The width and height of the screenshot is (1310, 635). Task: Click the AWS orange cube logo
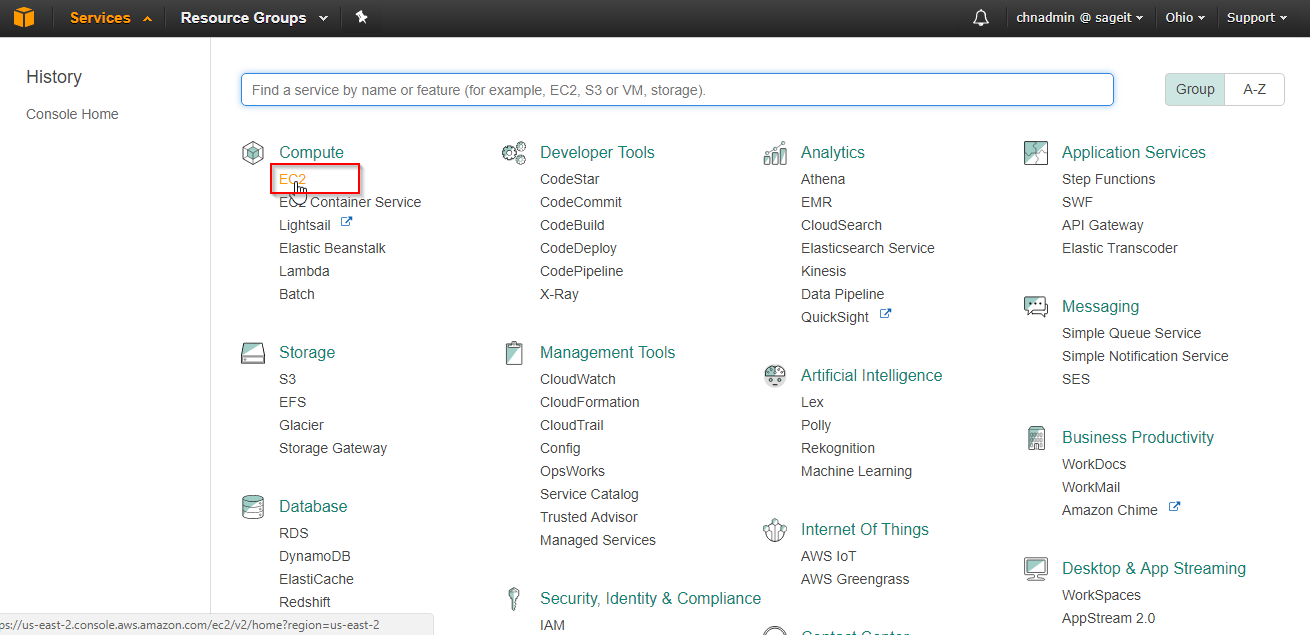tap(24, 18)
